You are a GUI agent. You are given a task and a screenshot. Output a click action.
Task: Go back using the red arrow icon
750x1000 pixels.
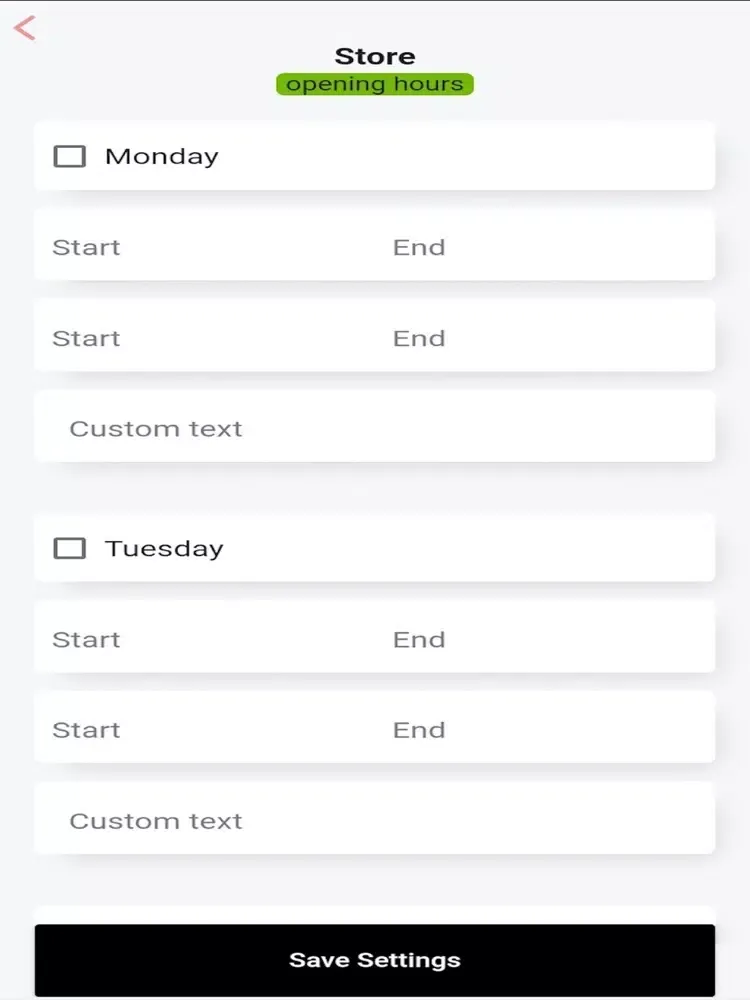24,28
